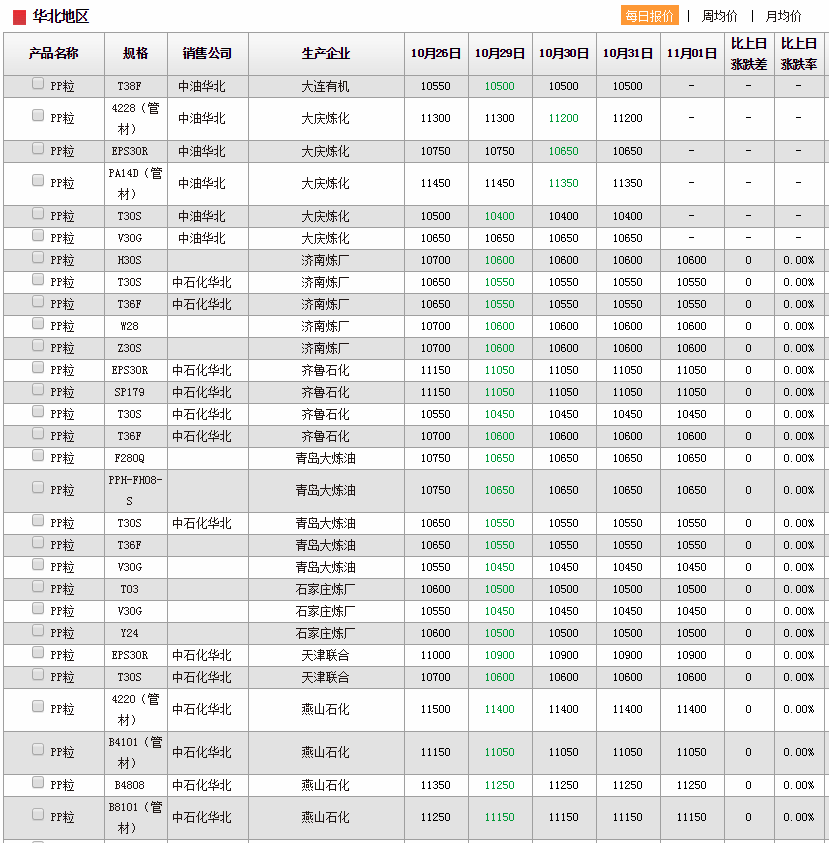
Task: Check the H30S 济南炼厂 row checkbox
Action: 38,258
